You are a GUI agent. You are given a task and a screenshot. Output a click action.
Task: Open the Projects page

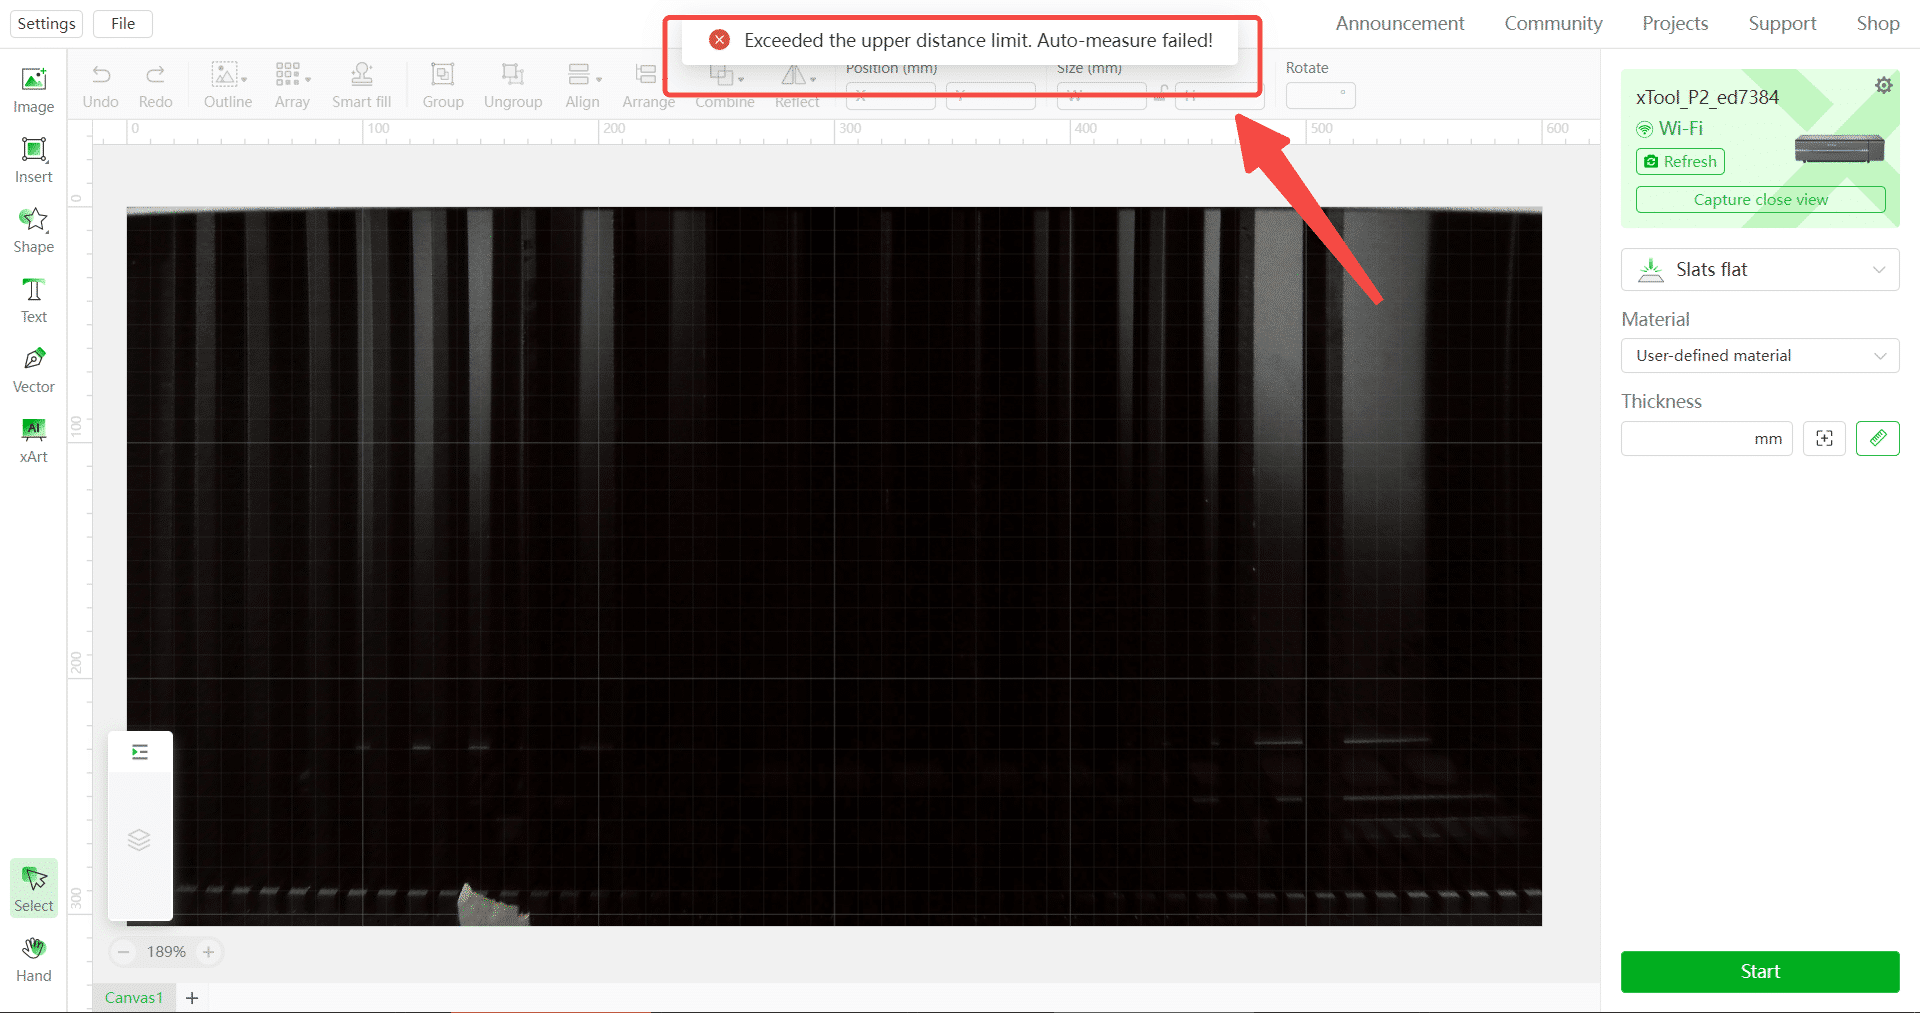(1675, 24)
